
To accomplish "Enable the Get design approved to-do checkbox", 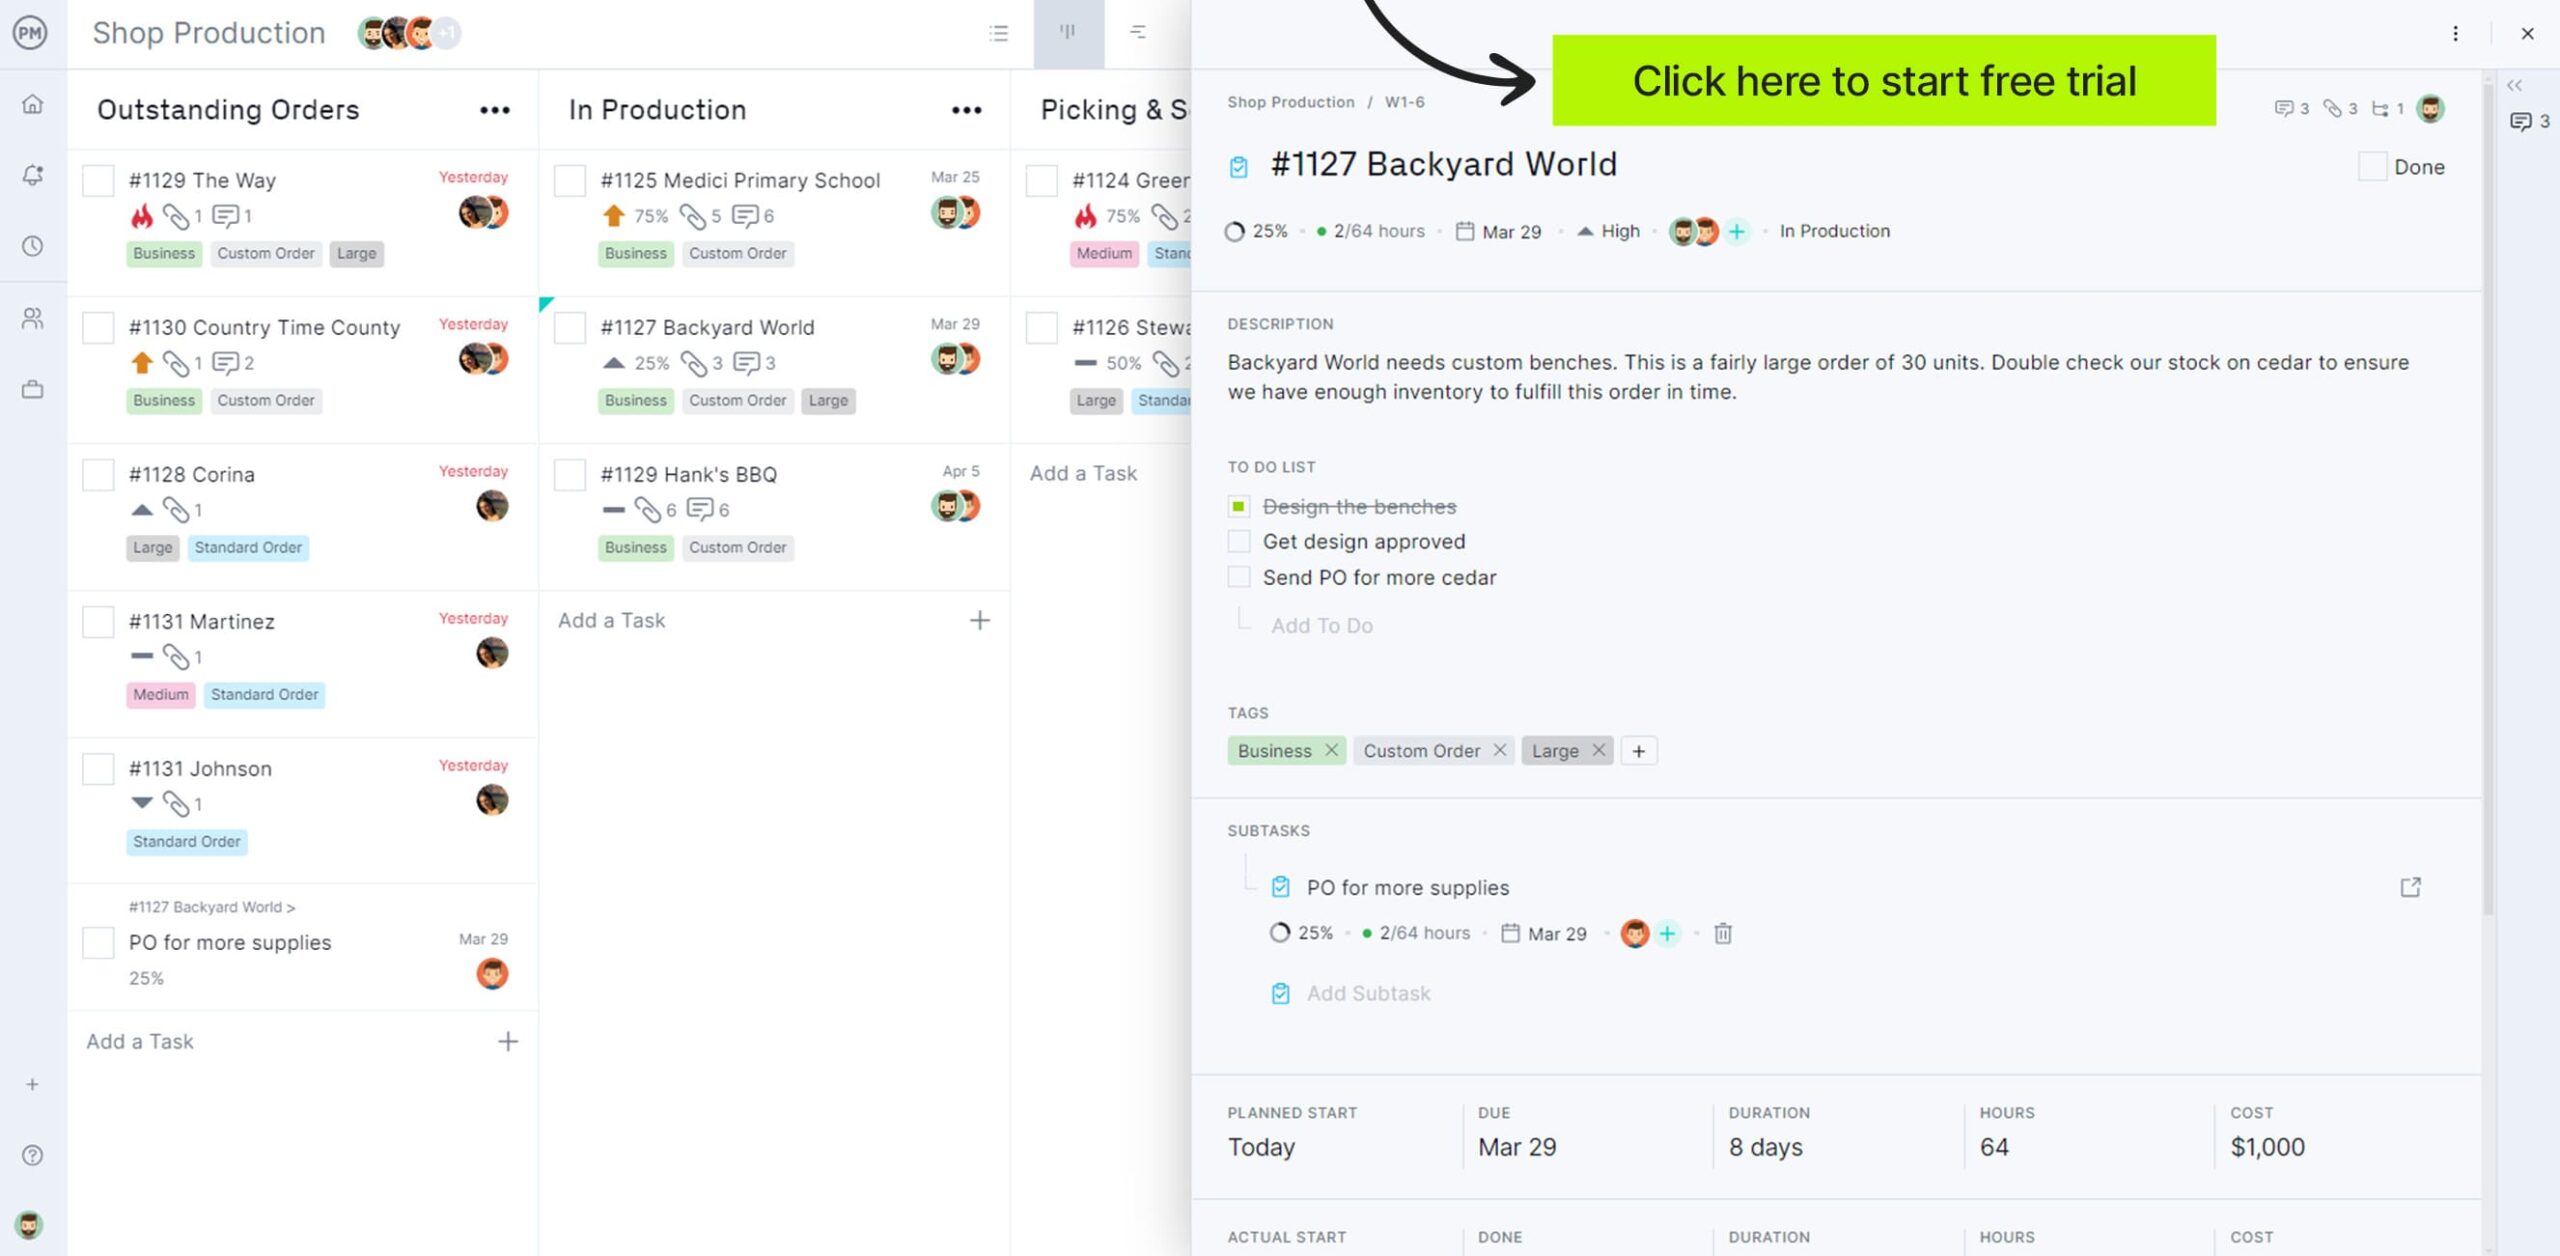I will coord(1239,541).
